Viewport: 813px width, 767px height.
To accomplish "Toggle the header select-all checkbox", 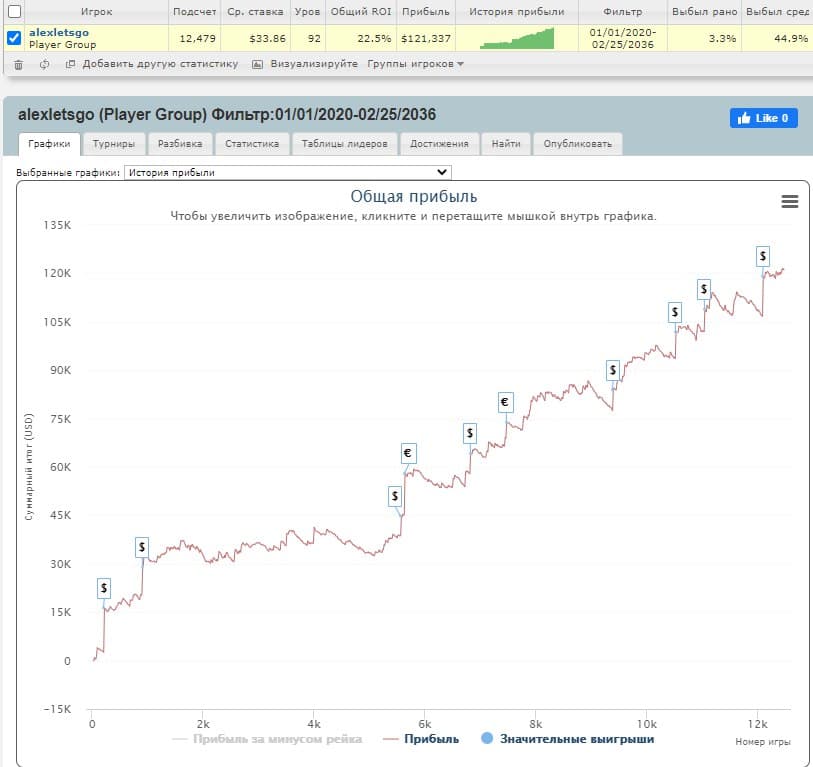I will point(14,11).
